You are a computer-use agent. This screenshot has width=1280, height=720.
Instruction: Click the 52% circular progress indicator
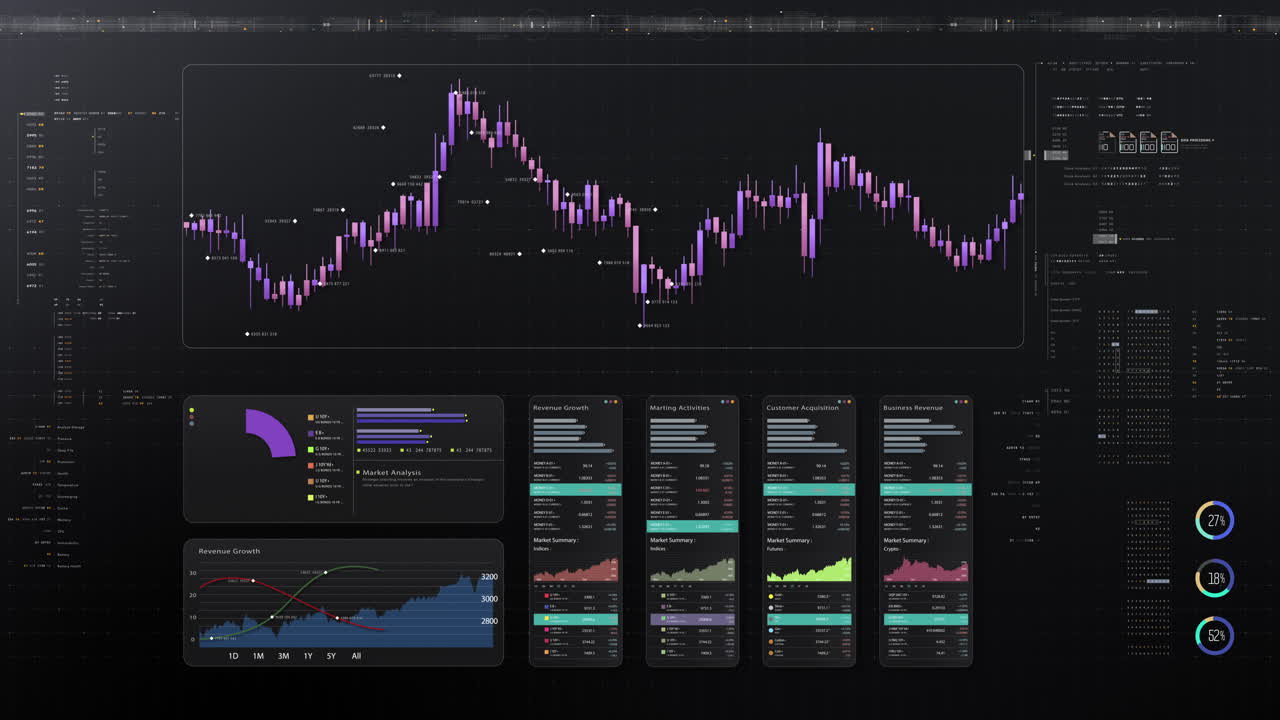point(1215,635)
